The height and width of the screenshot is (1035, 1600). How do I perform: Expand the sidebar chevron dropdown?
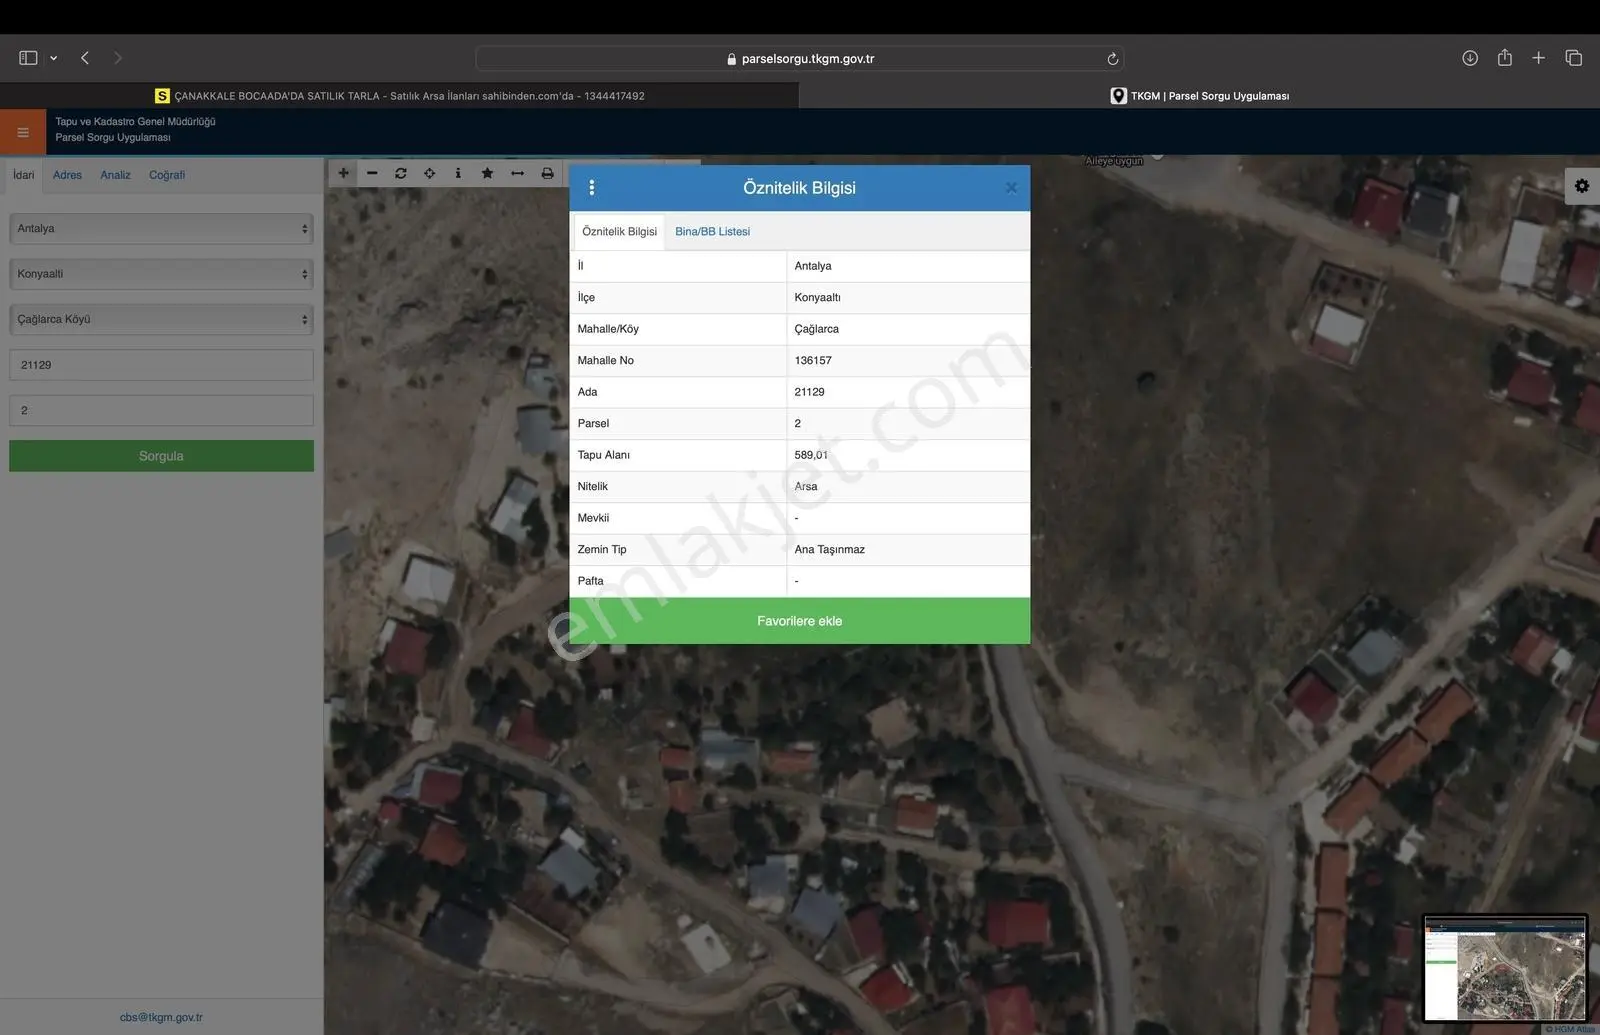tap(54, 58)
